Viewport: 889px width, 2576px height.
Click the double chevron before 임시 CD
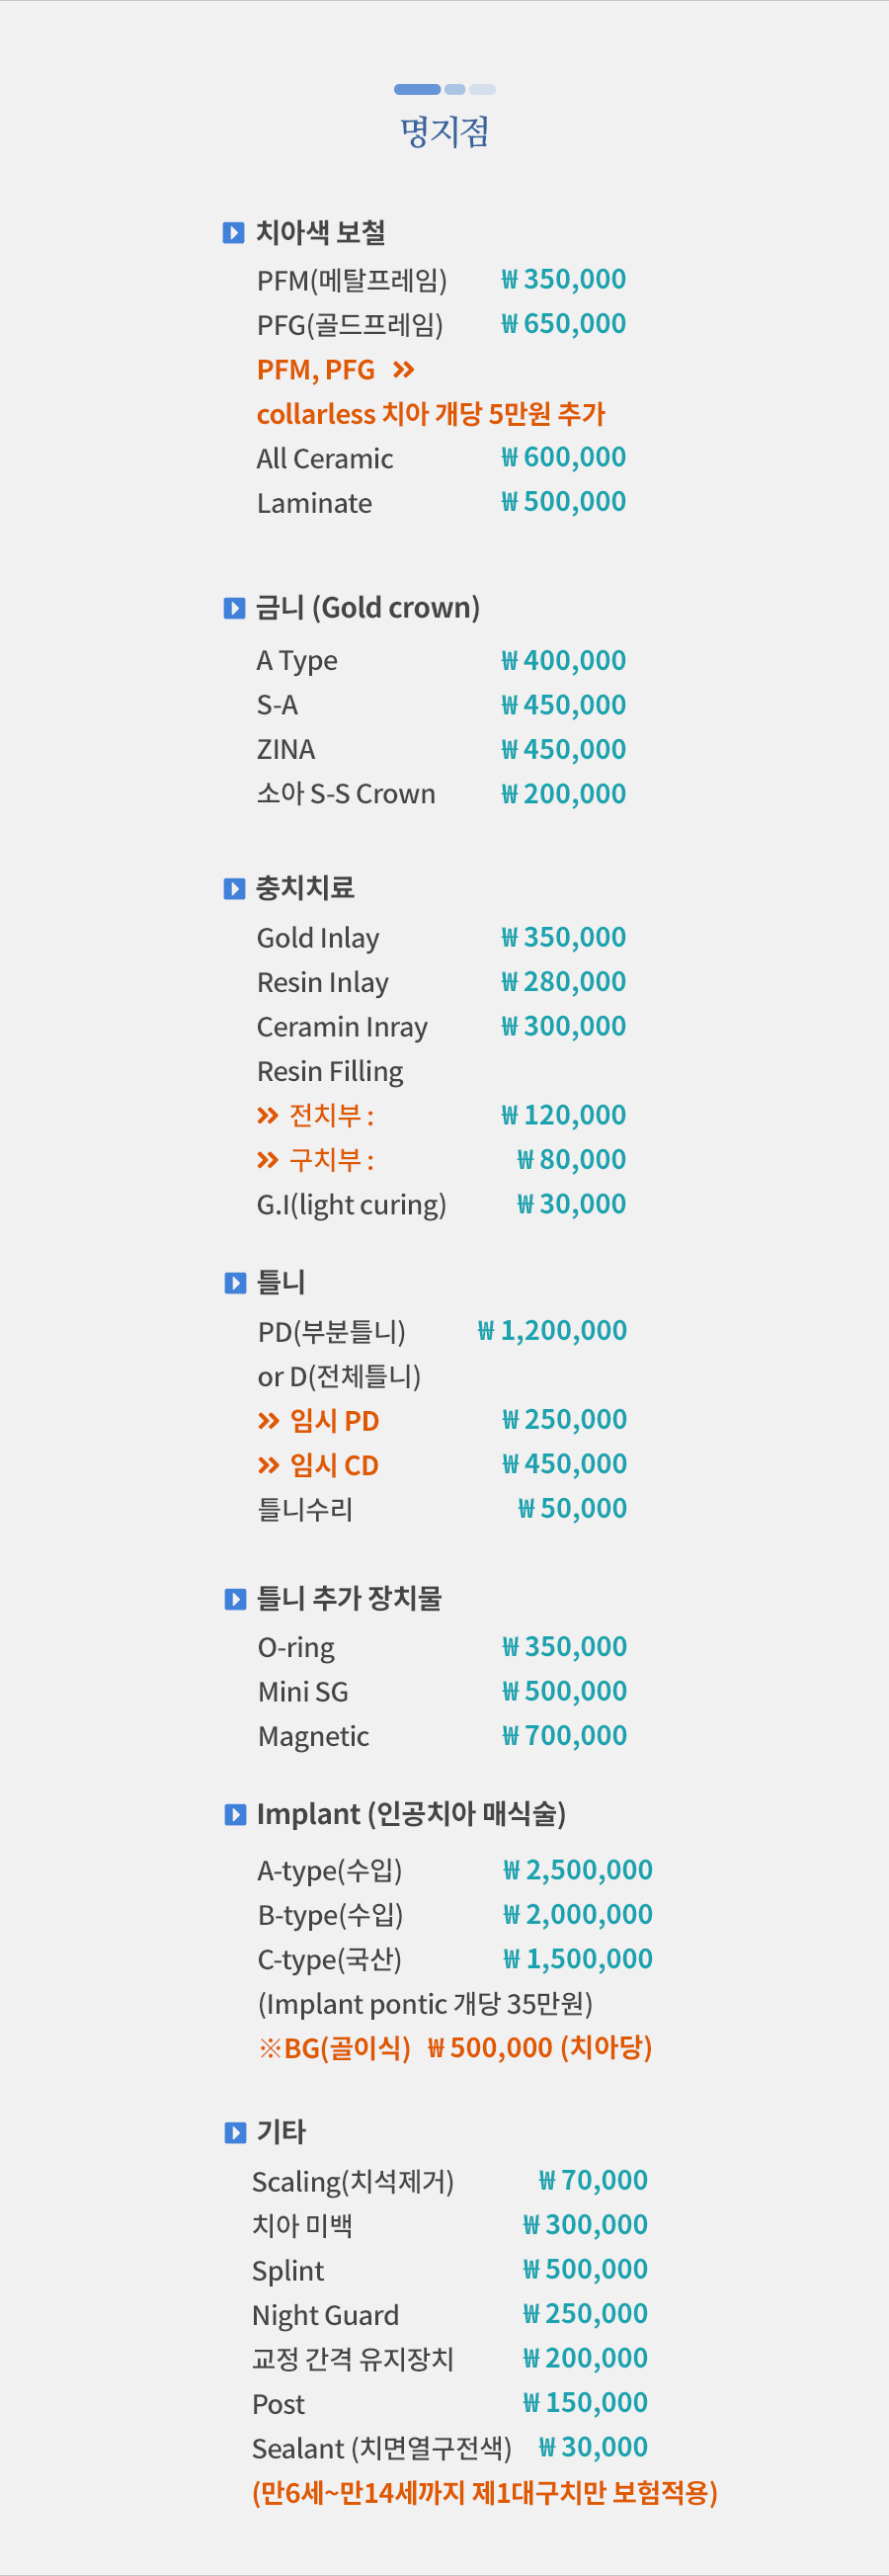[x=268, y=1466]
